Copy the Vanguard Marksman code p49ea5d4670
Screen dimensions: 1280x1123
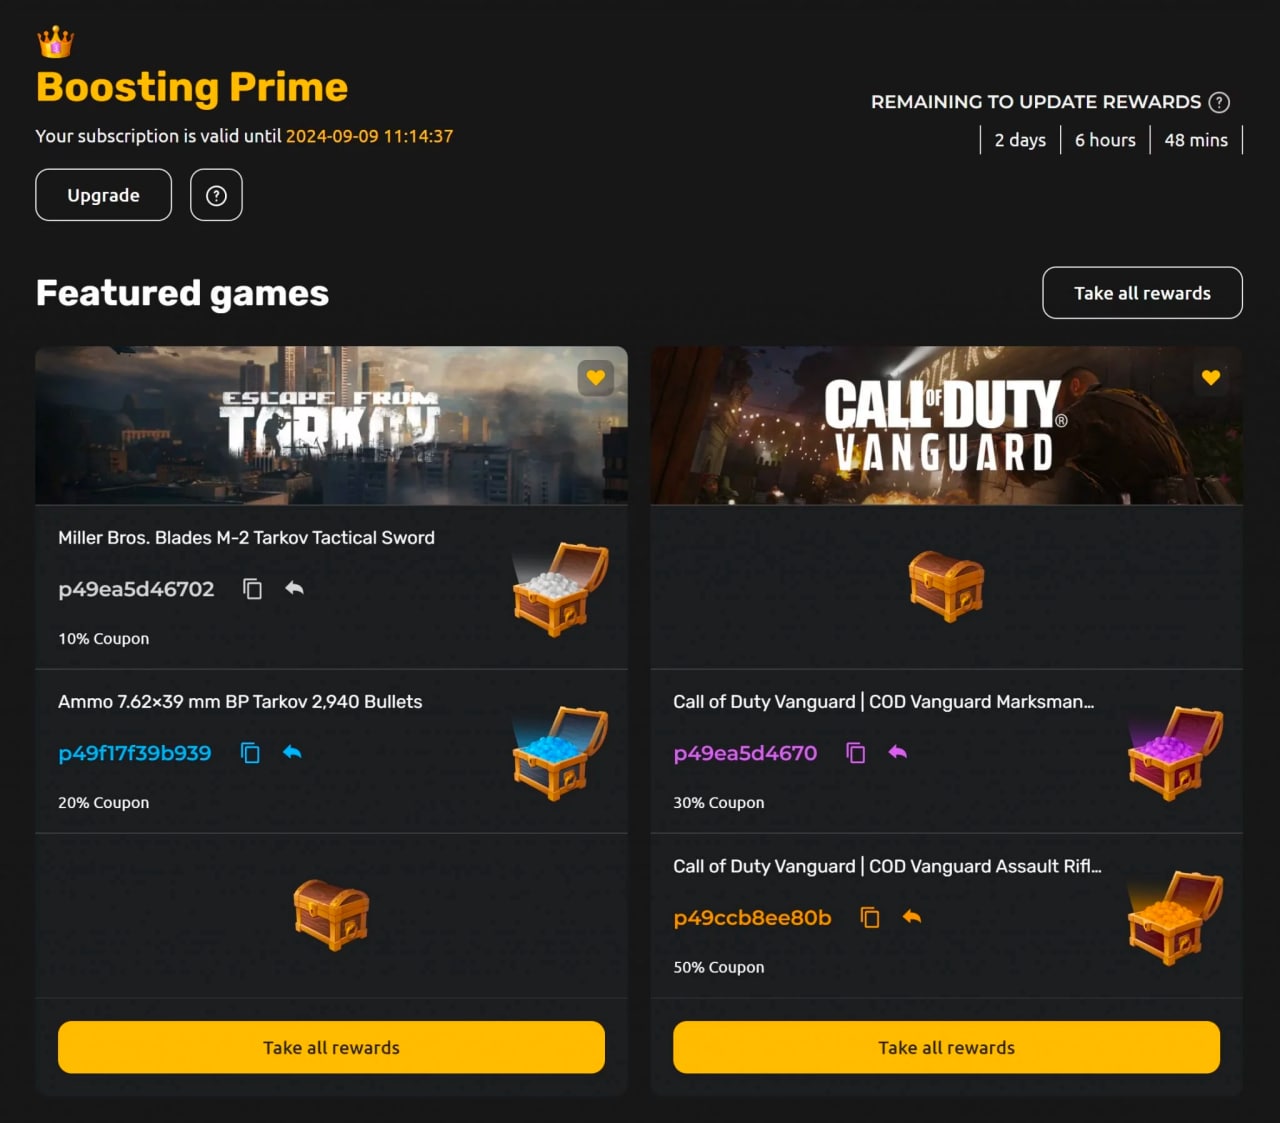coord(855,752)
